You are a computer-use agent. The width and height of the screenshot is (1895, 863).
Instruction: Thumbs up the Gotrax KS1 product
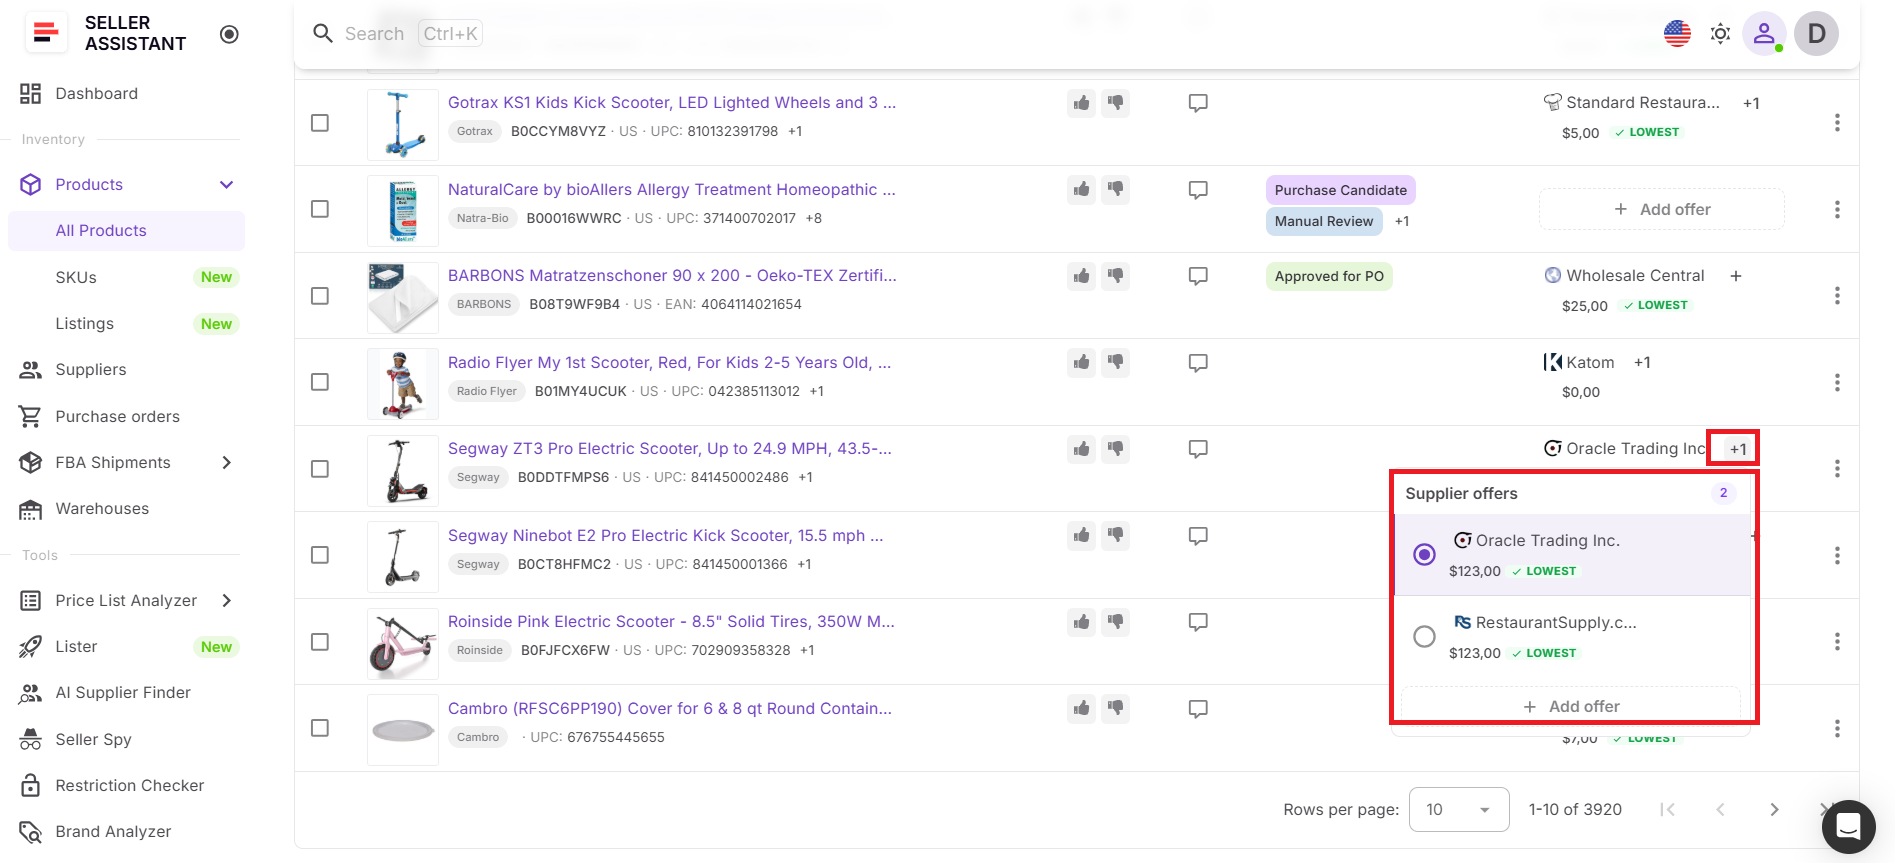tap(1082, 103)
